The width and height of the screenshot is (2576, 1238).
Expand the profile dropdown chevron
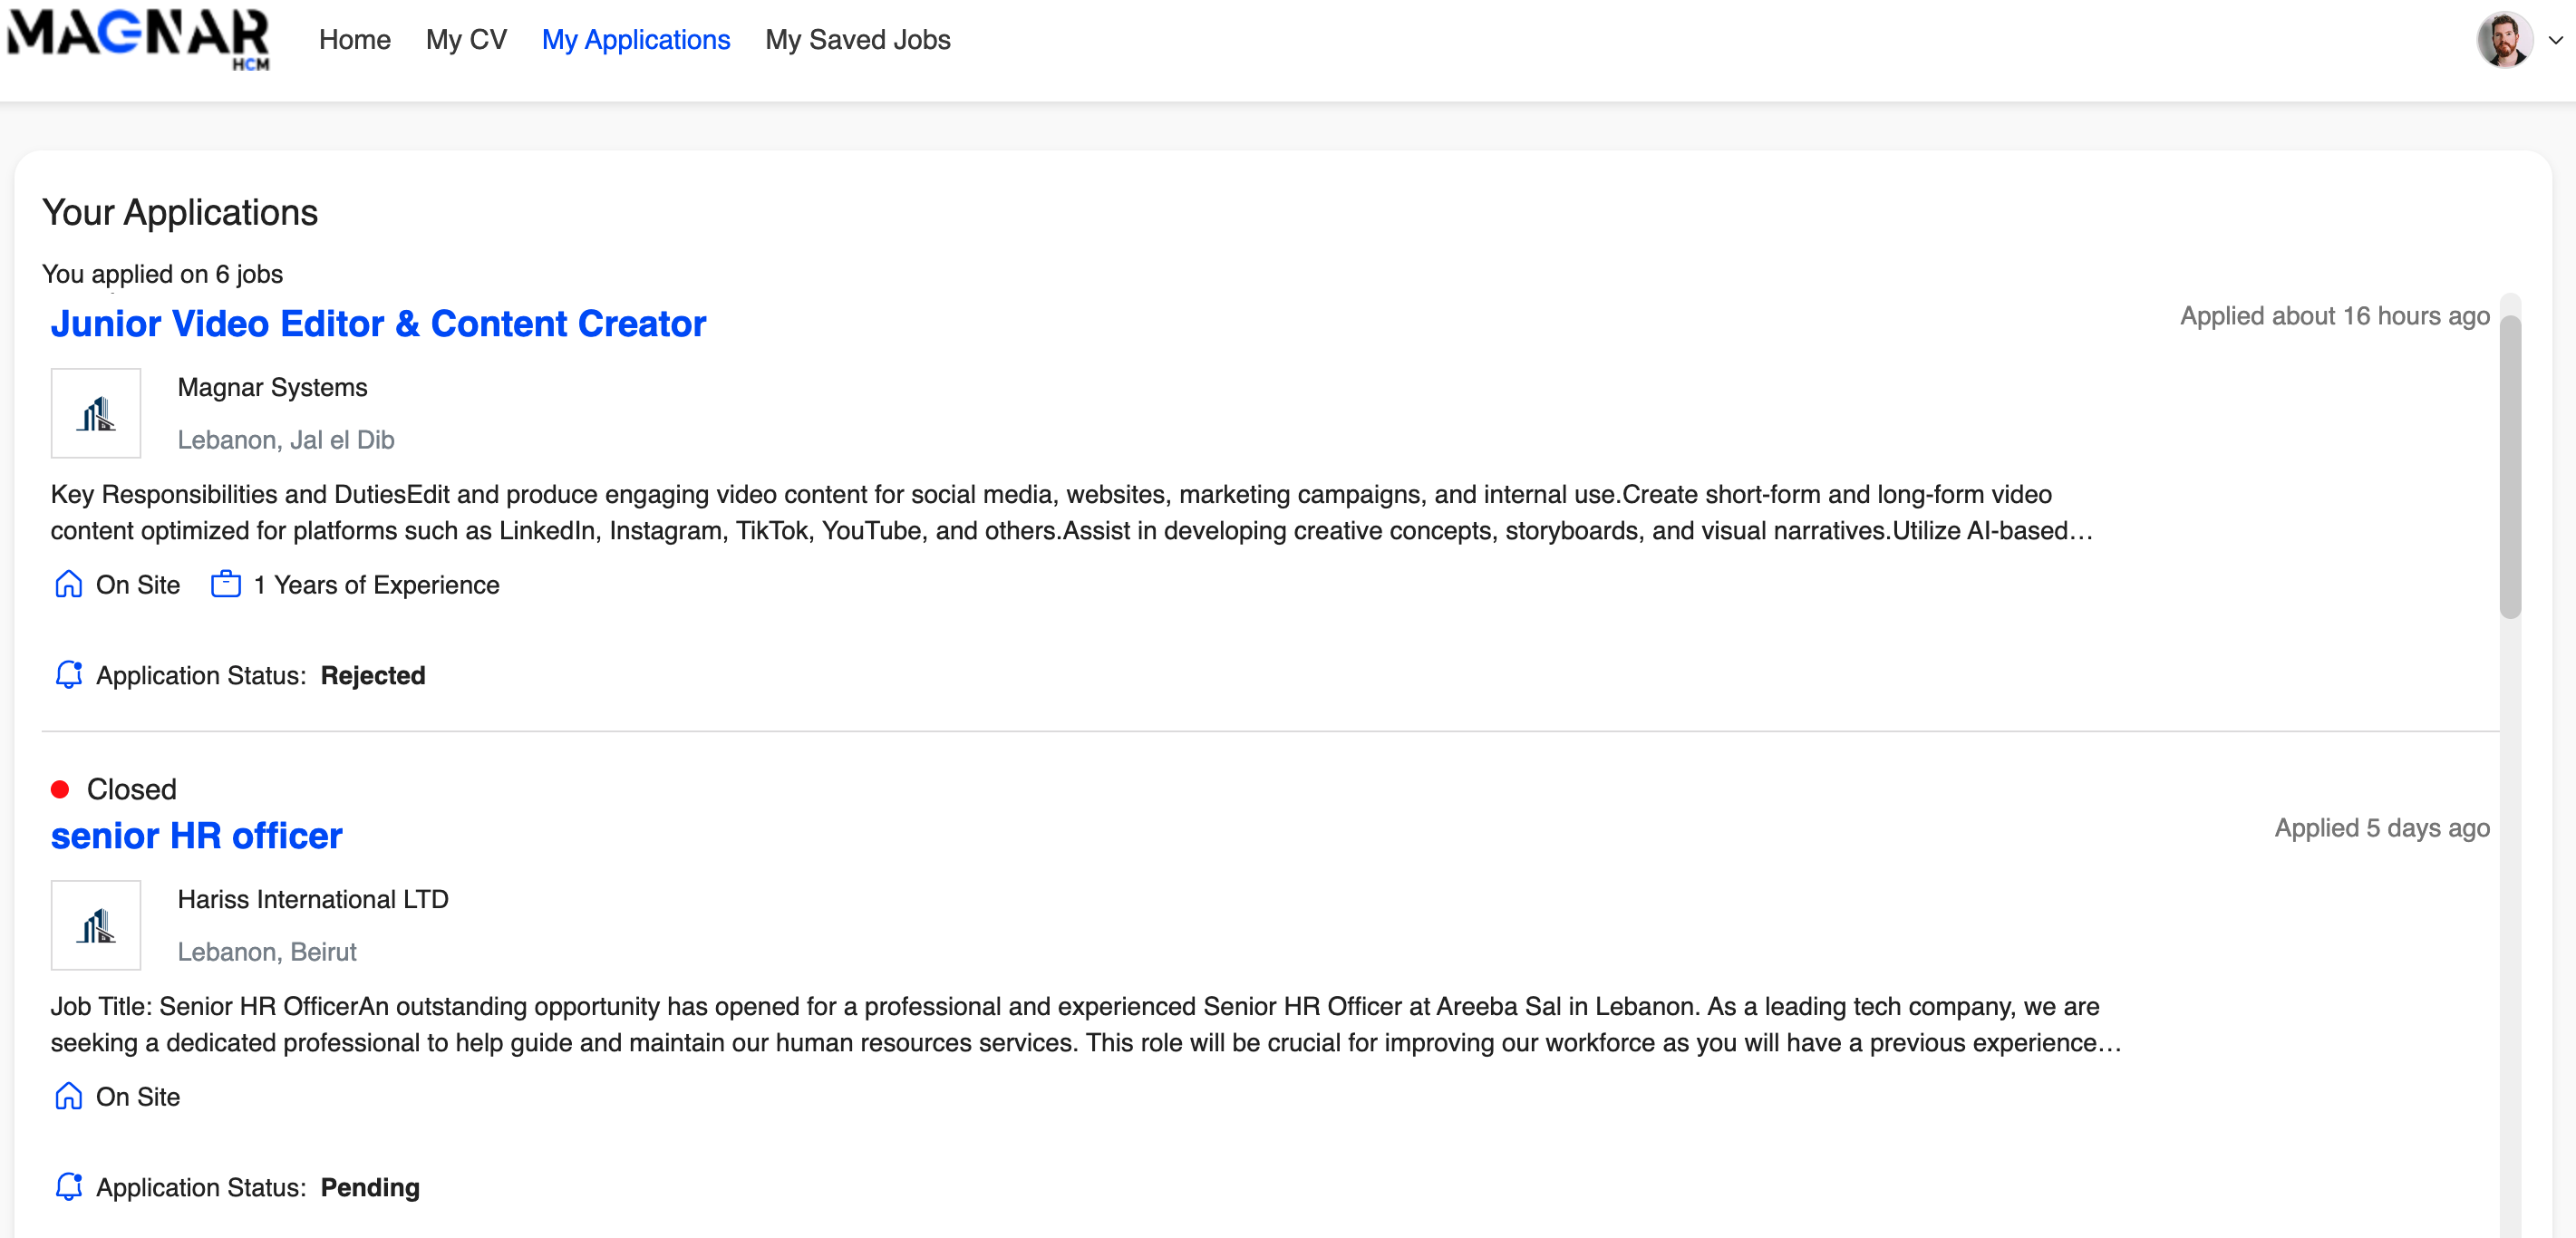click(2556, 41)
